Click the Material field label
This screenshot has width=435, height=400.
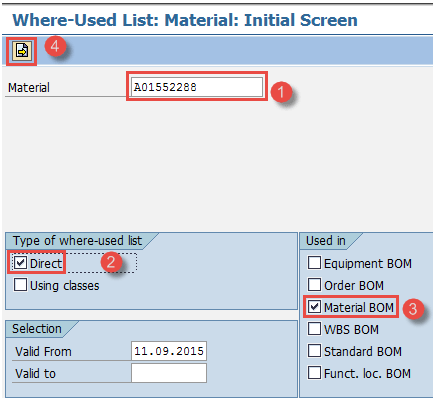(x=29, y=88)
